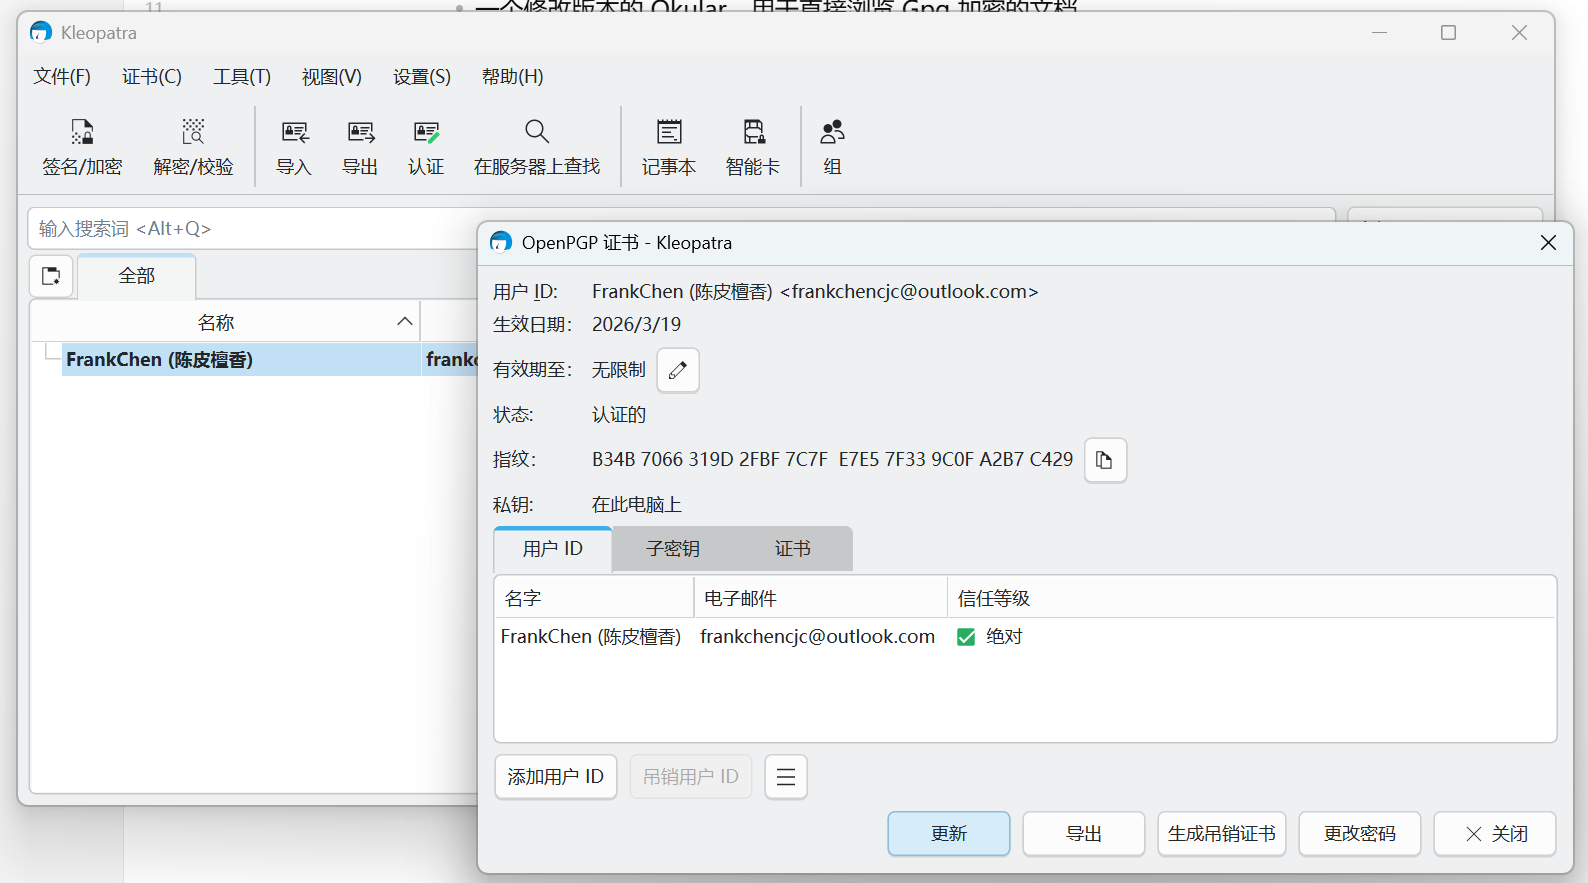The width and height of the screenshot is (1588, 883).
Task: Click the dialog's 导出 button
Action: tap(1084, 834)
